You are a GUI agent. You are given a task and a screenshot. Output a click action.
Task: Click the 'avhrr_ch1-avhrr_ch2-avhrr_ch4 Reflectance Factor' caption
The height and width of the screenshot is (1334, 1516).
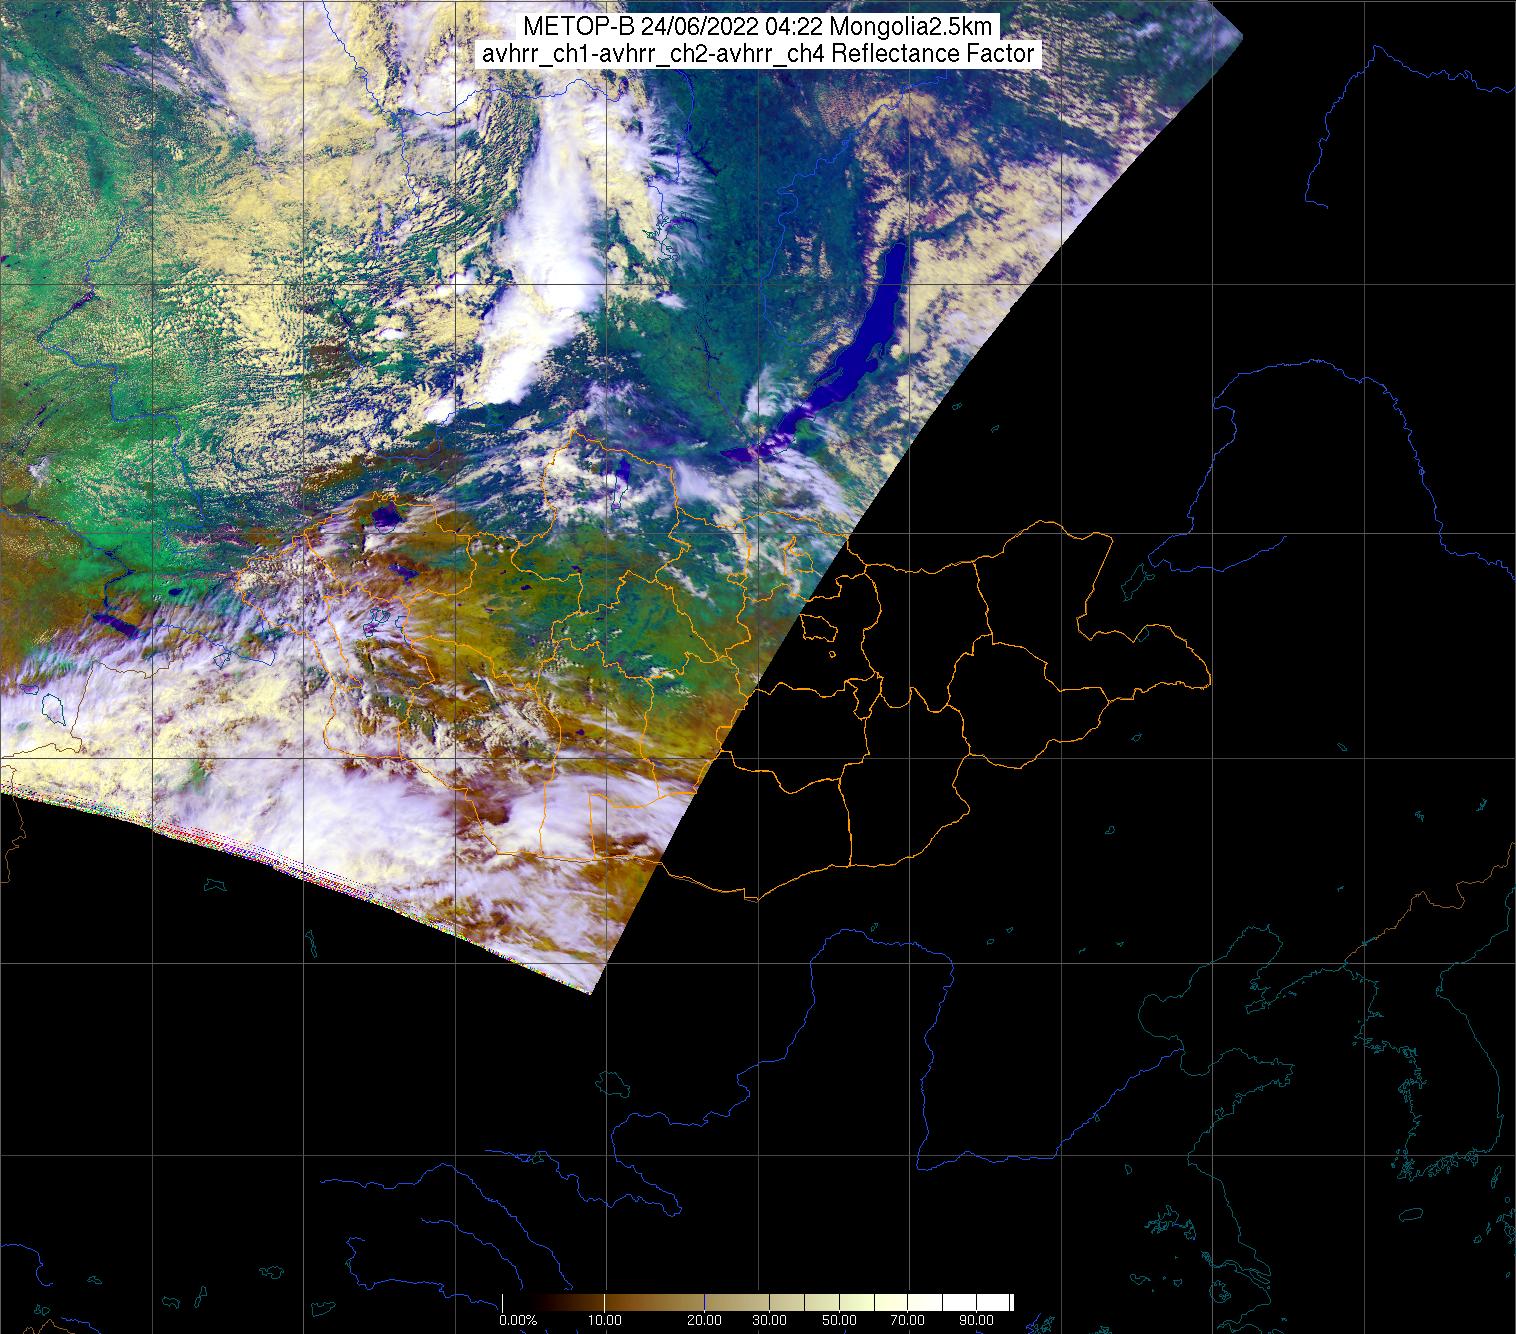pyautogui.click(x=758, y=53)
